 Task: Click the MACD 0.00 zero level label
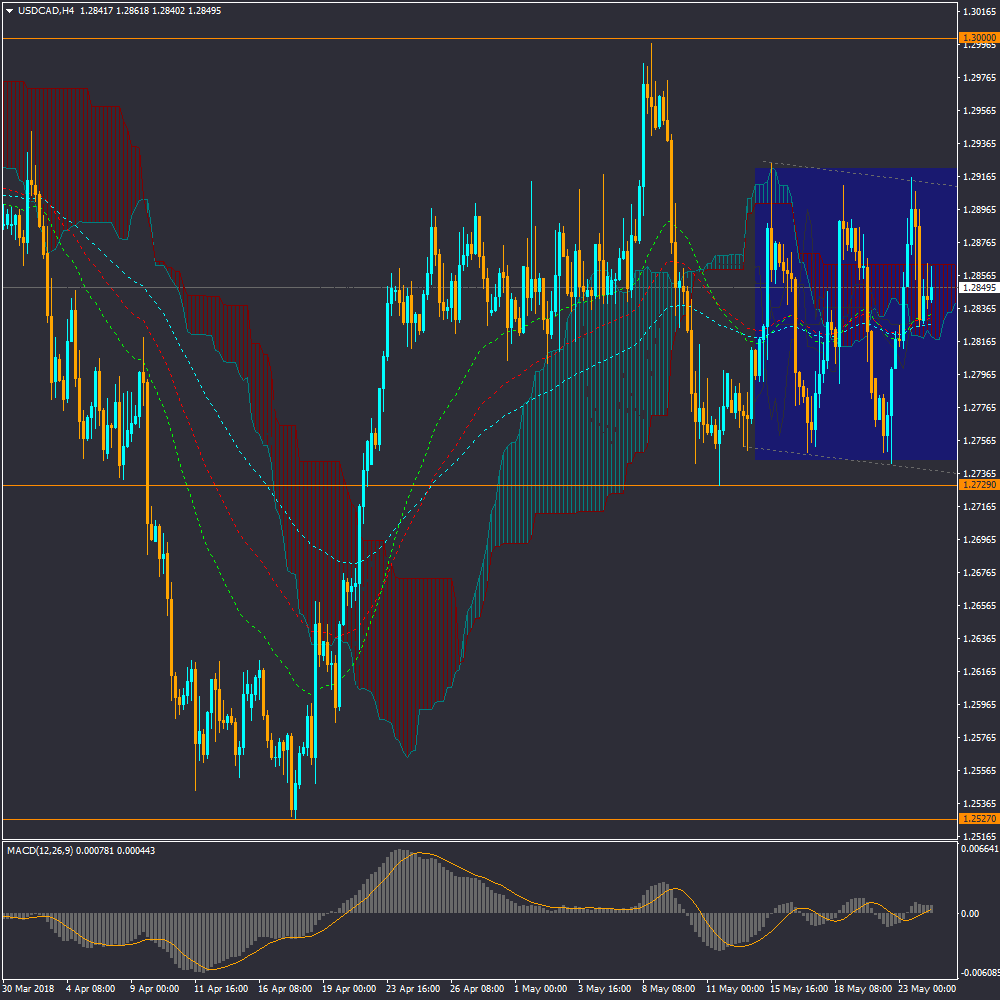[x=969, y=914]
